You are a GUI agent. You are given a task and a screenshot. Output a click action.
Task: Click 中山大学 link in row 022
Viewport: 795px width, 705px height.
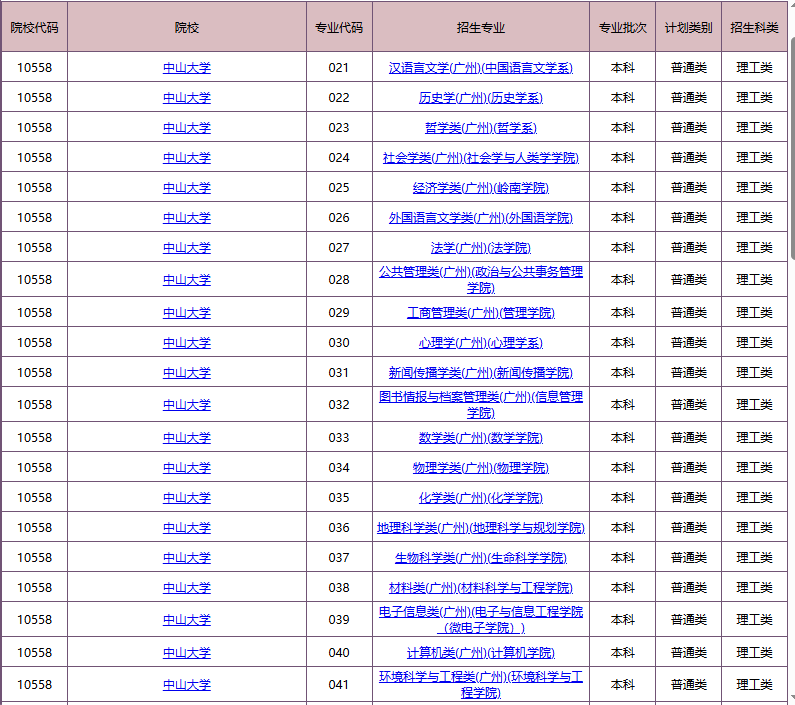[x=187, y=98]
